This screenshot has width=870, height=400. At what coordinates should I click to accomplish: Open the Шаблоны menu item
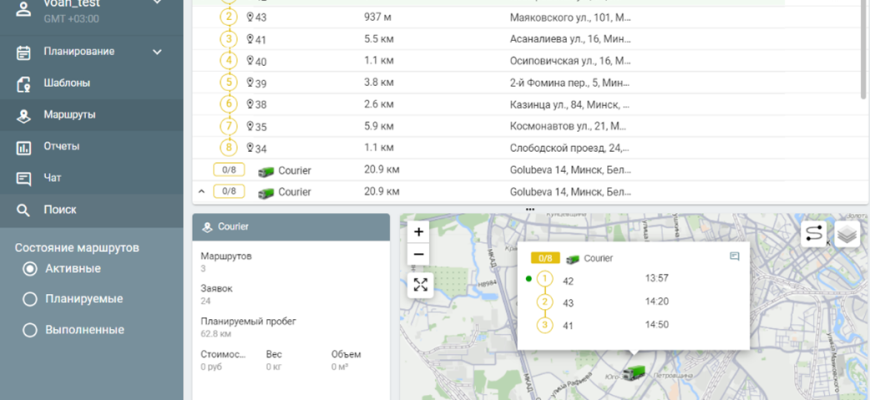click(x=67, y=83)
